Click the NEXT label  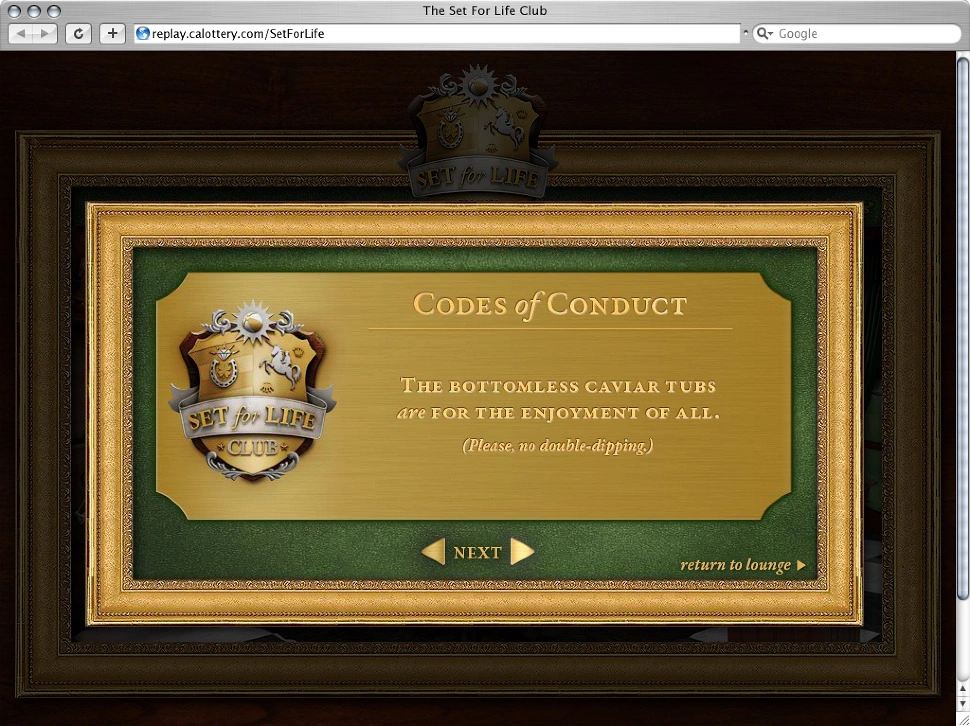[478, 552]
